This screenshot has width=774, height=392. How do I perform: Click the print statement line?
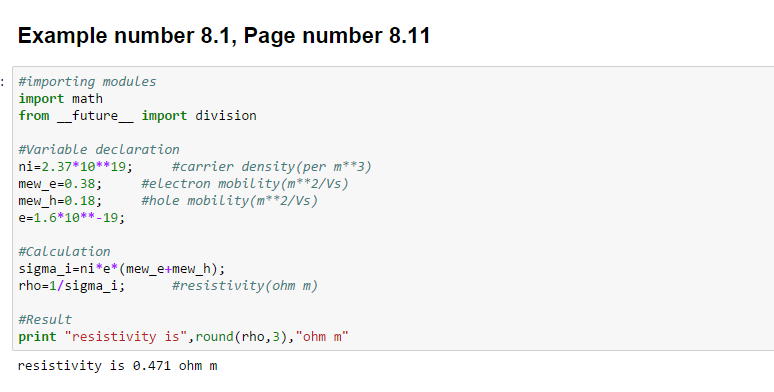click(184, 337)
